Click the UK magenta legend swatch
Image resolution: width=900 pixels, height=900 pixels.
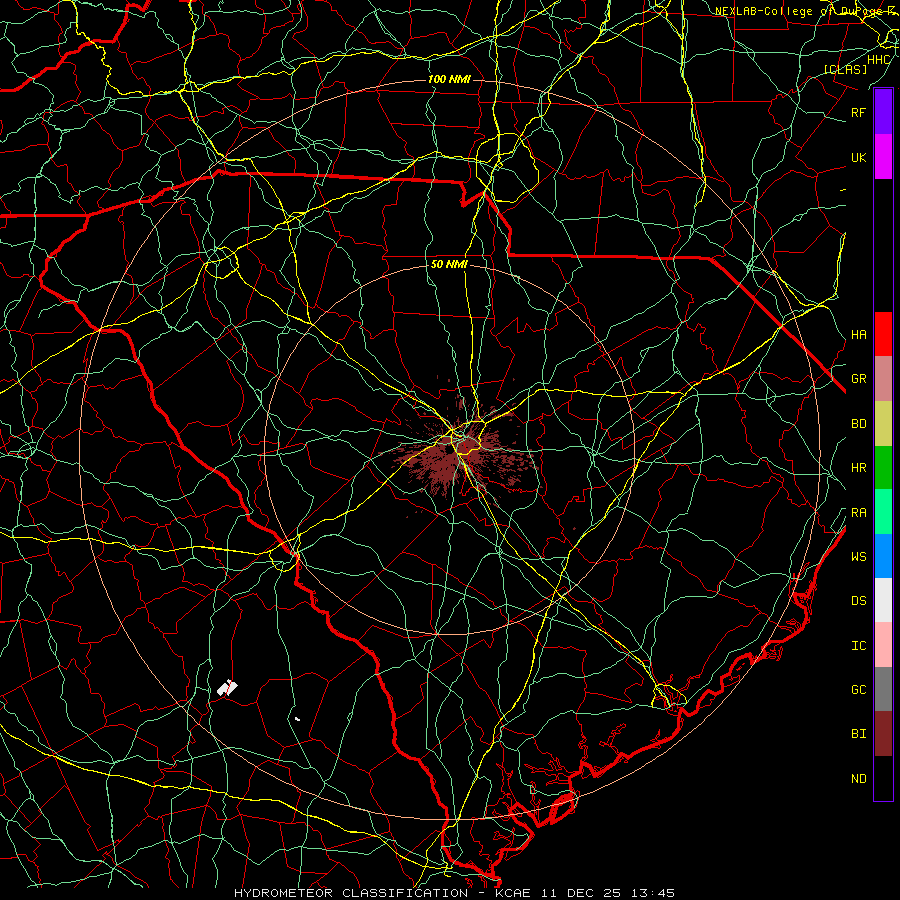883,157
